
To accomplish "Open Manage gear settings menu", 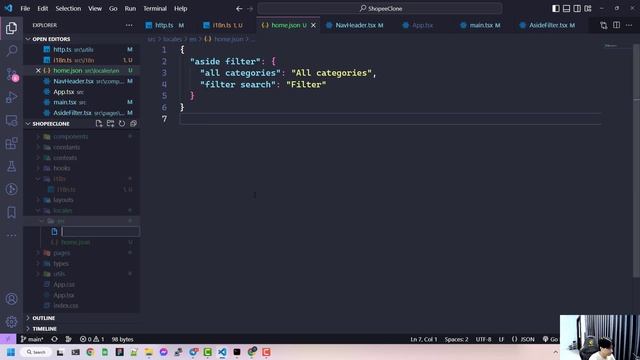I will click(x=11, y=322).
